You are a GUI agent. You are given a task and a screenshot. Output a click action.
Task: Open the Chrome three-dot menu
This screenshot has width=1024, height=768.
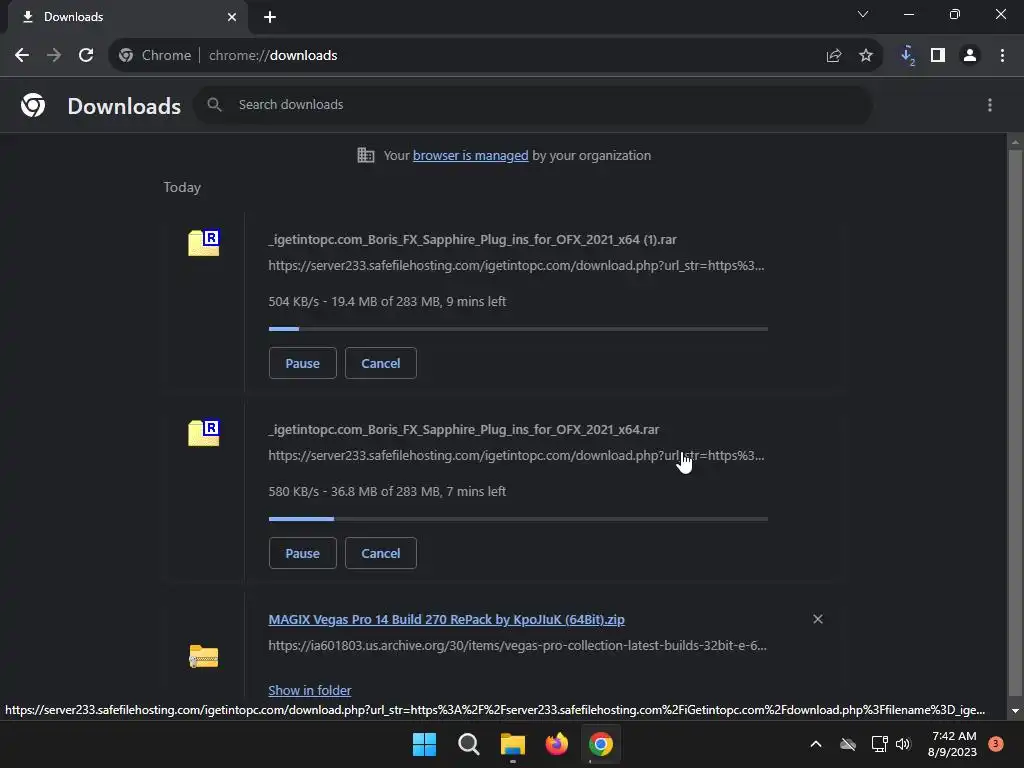coord(1002,56)
